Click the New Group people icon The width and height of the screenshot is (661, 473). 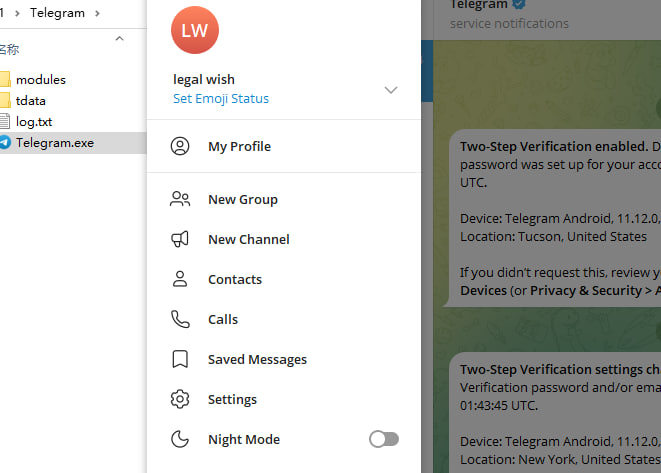tap(180, 199)
